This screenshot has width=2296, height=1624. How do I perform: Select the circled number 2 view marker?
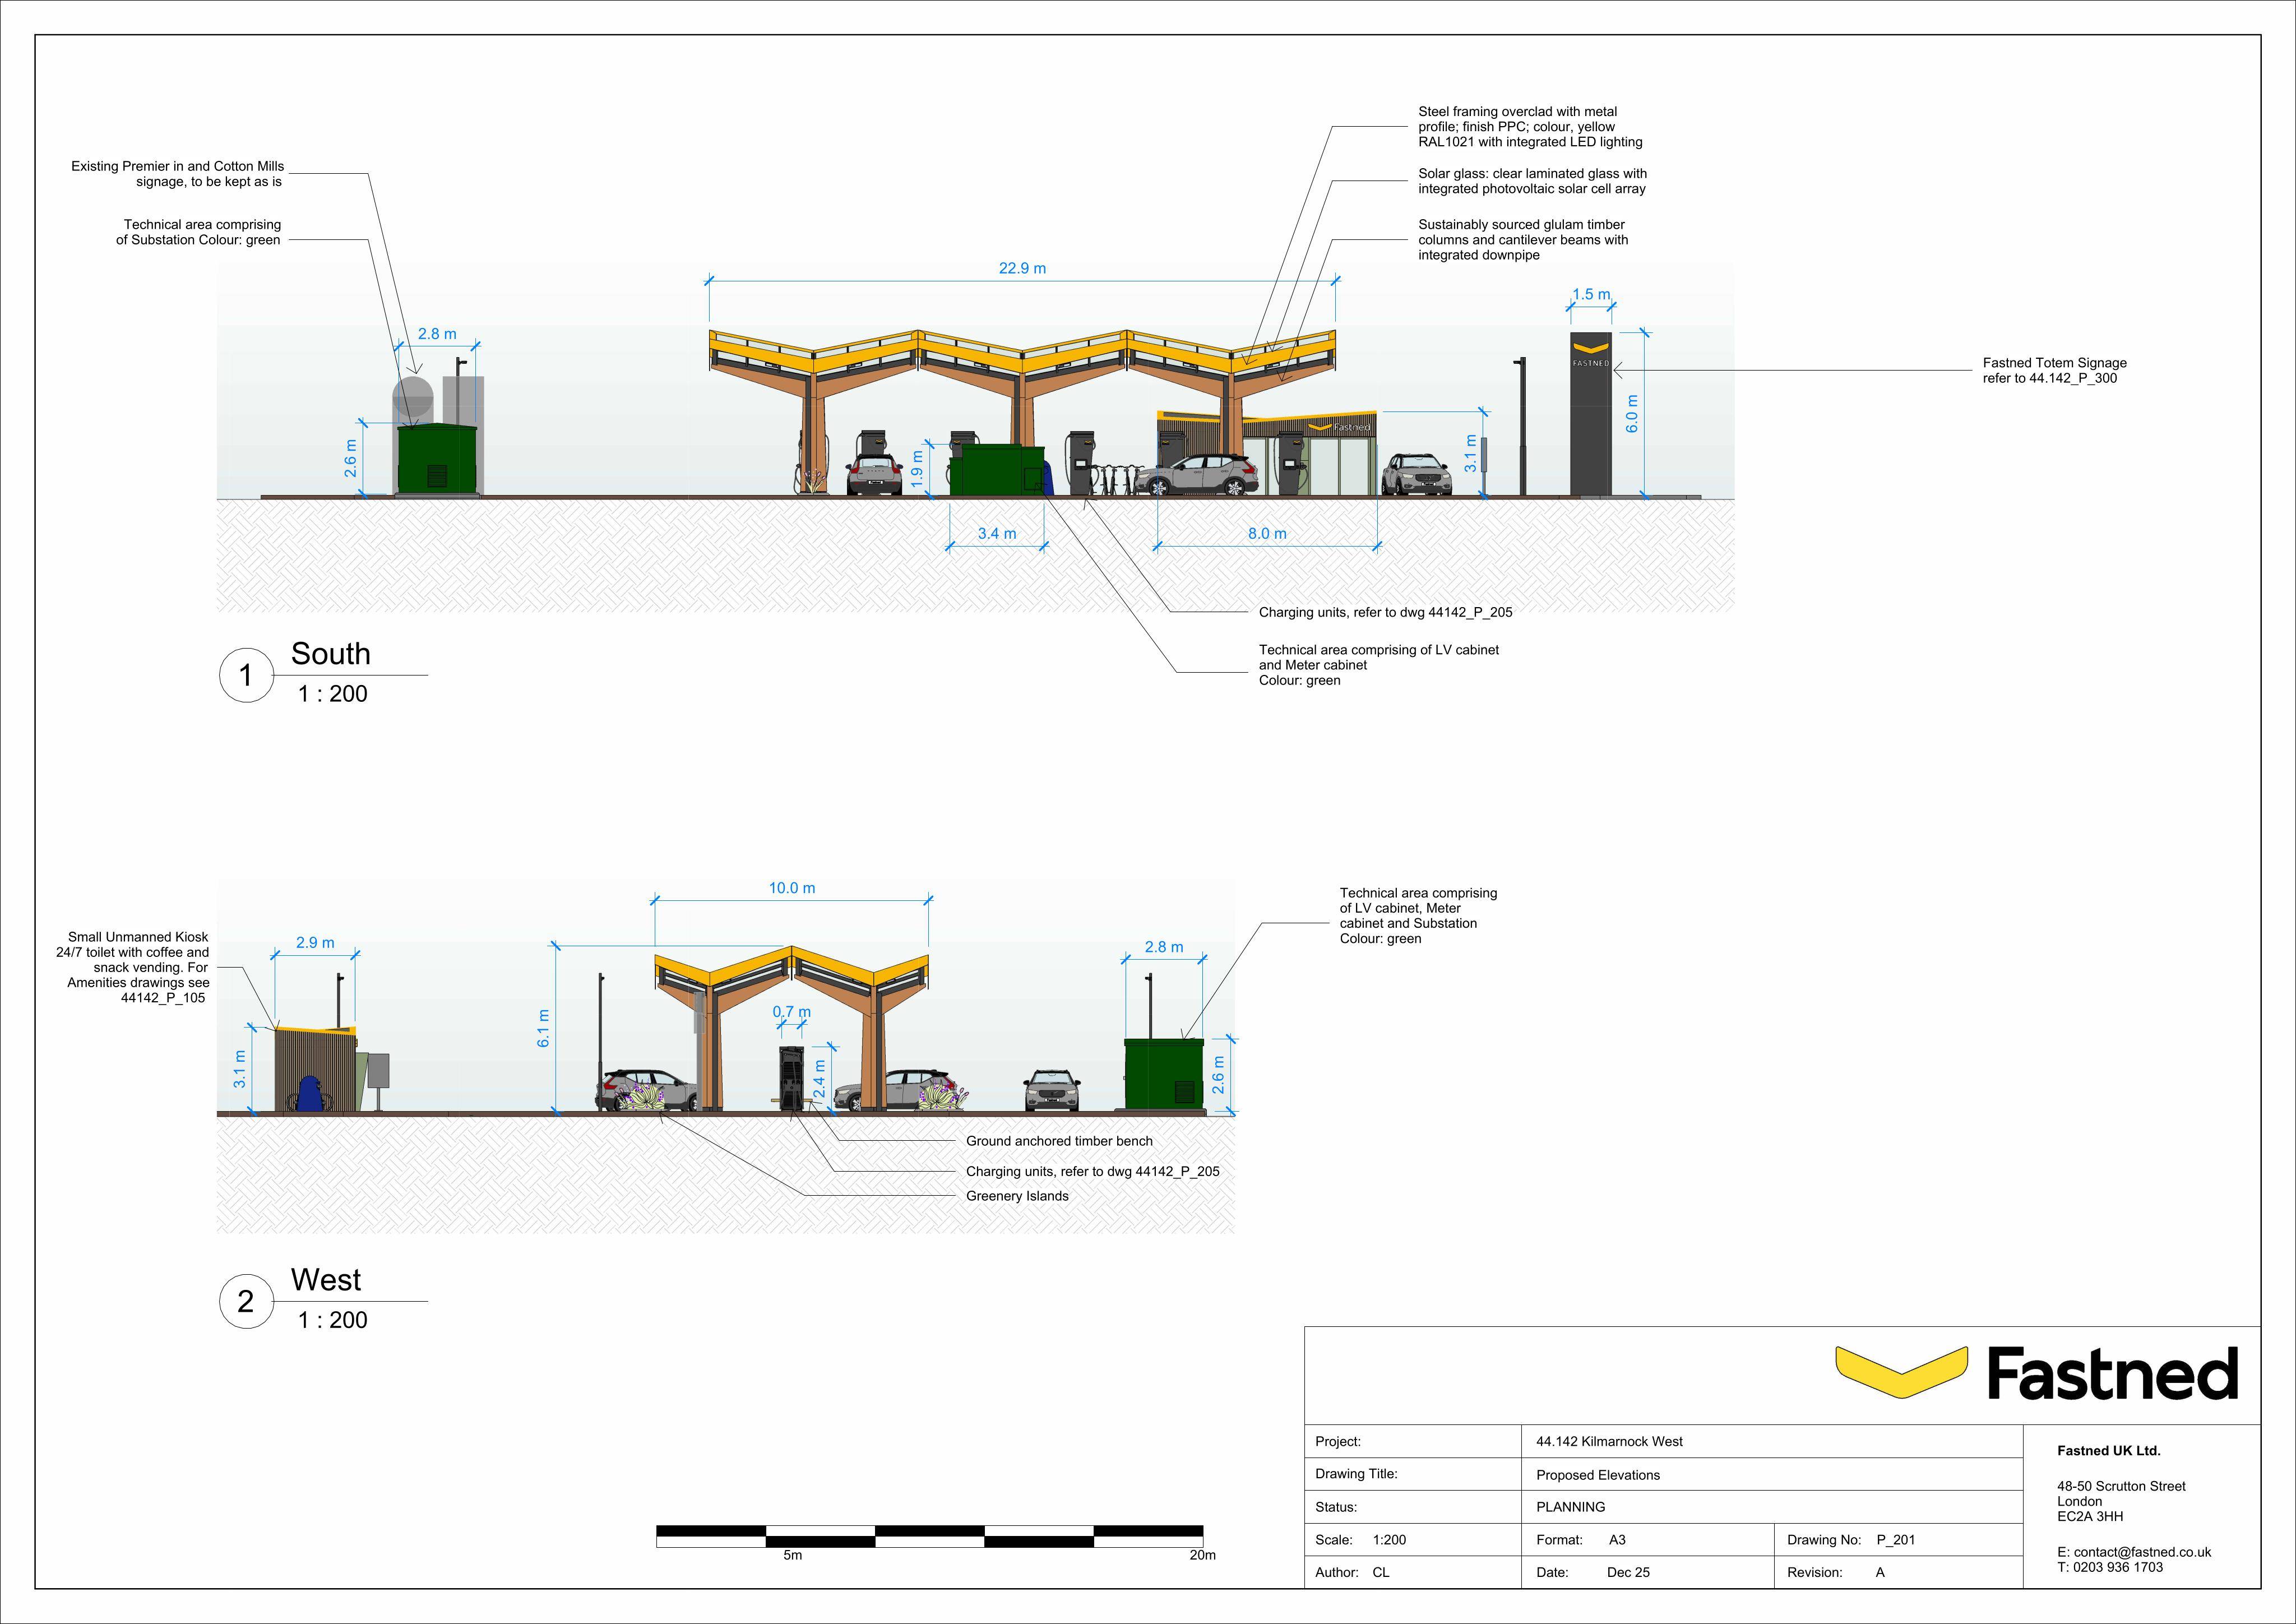tap(246, 1301)
